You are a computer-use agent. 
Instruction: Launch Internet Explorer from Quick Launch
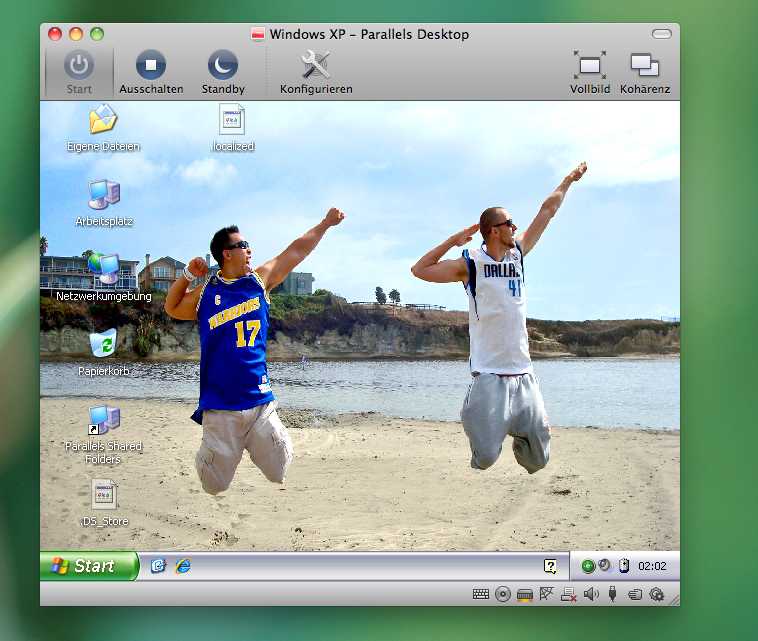pos(183,566)
